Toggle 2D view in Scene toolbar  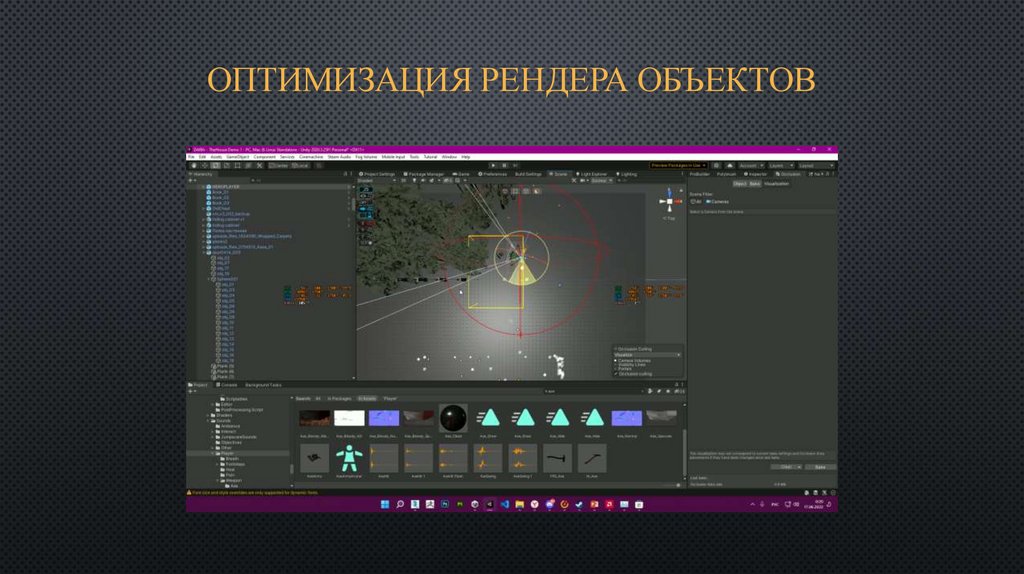click(x=404, y=180)
